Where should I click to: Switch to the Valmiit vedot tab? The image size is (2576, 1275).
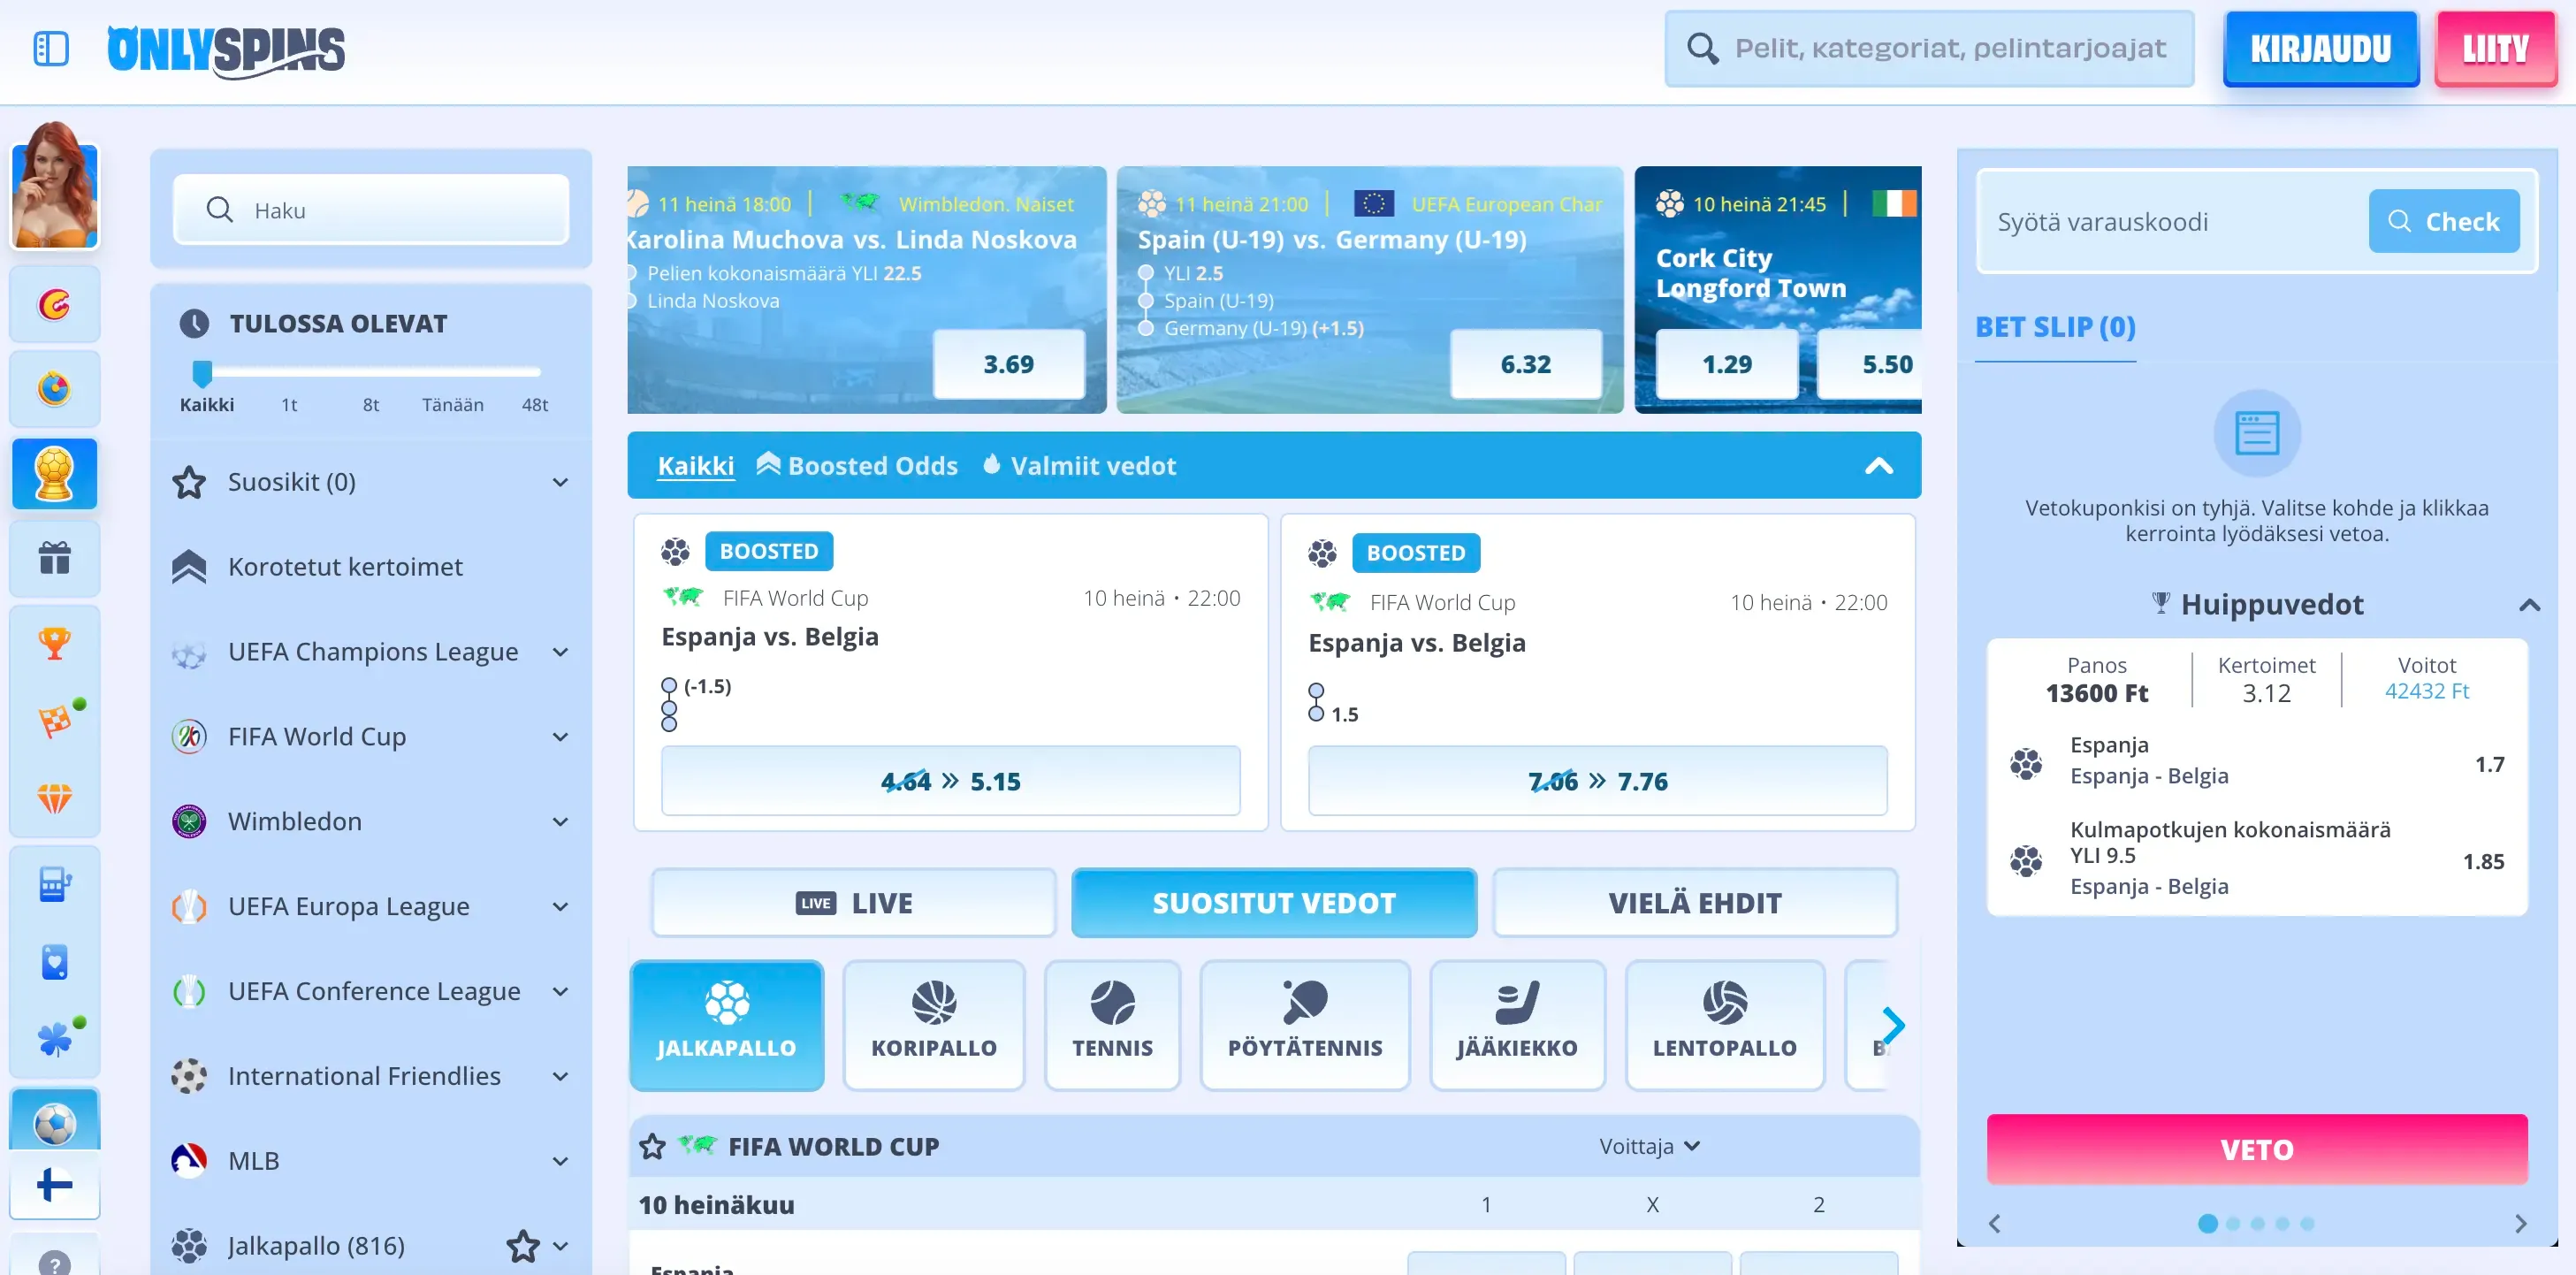click(x=1079, y=466)
